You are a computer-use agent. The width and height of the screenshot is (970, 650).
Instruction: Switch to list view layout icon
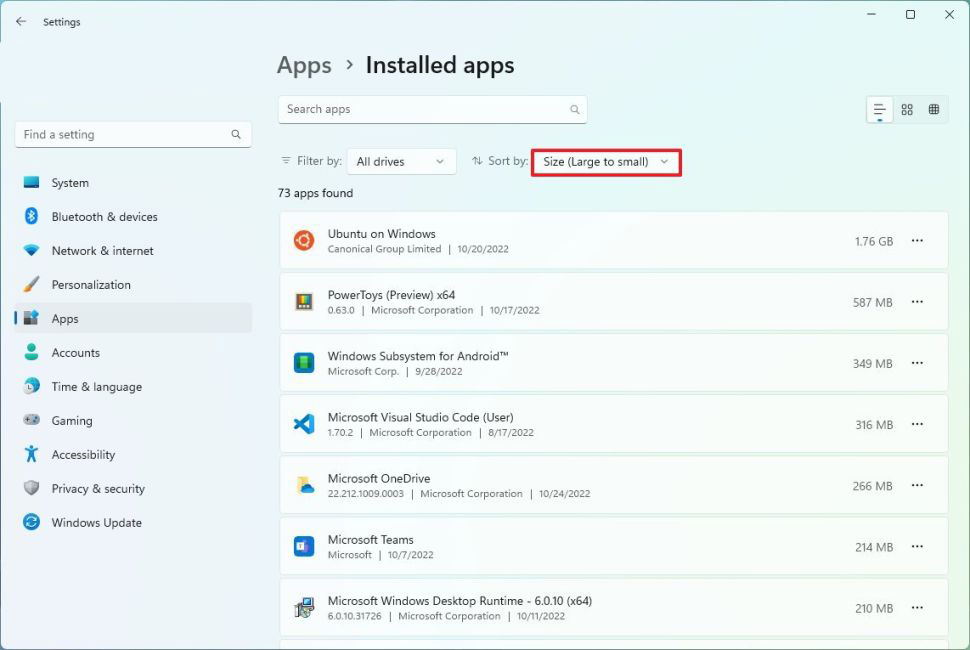pyautogui.click(x=880, y=110)
